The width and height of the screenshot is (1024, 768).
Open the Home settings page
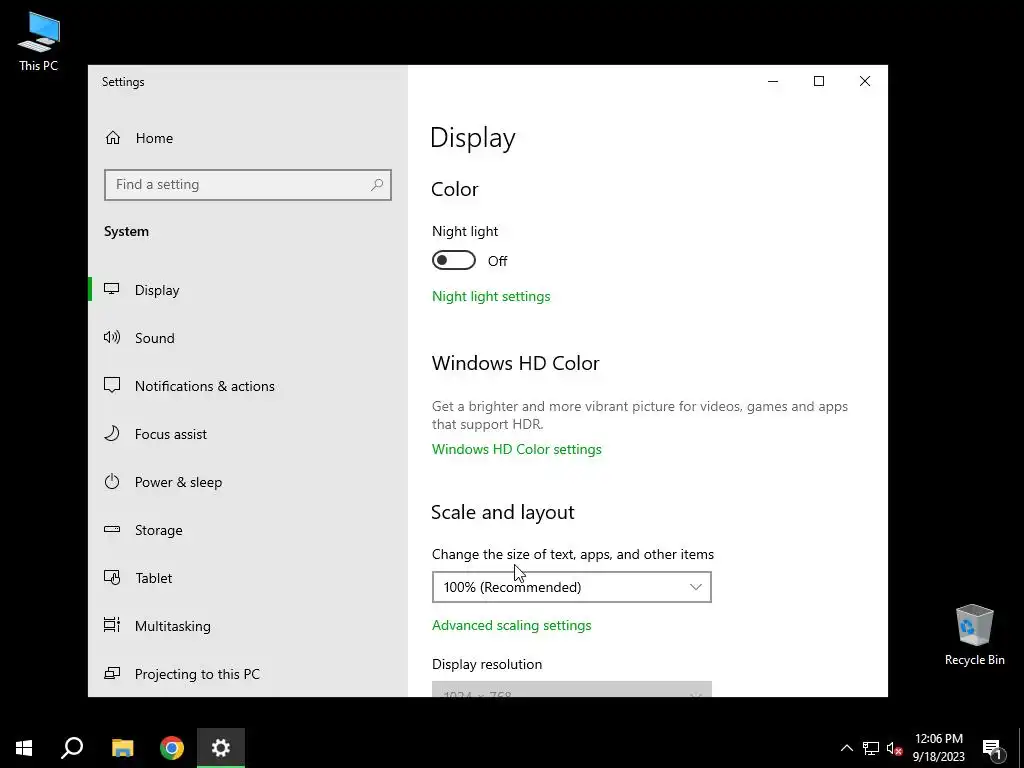click(x=139, y=138)
